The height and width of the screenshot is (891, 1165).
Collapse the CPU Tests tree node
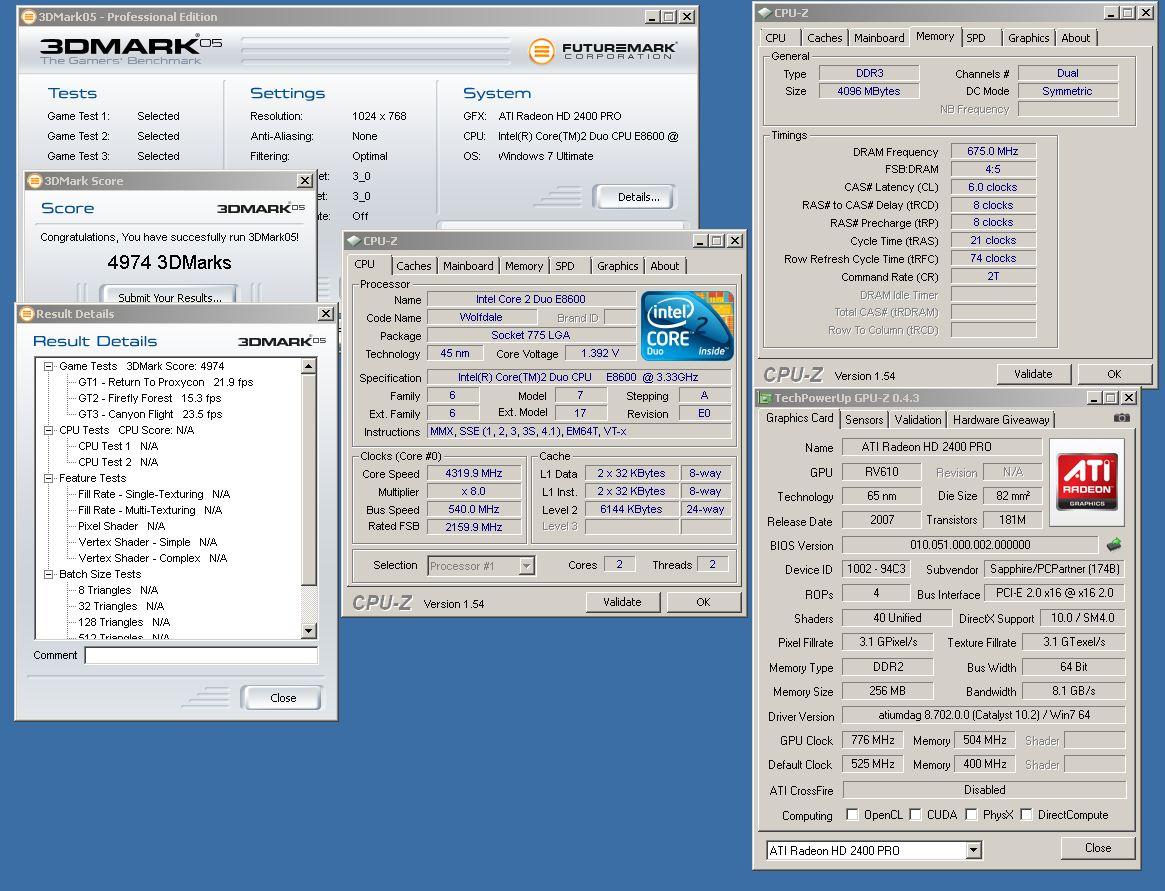point(48,430)
